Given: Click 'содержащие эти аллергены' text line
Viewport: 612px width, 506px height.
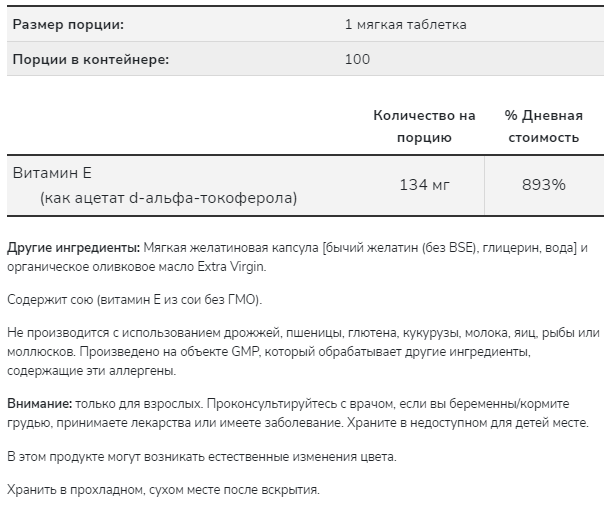Looking at the screenshot, I should pos(91,371).
